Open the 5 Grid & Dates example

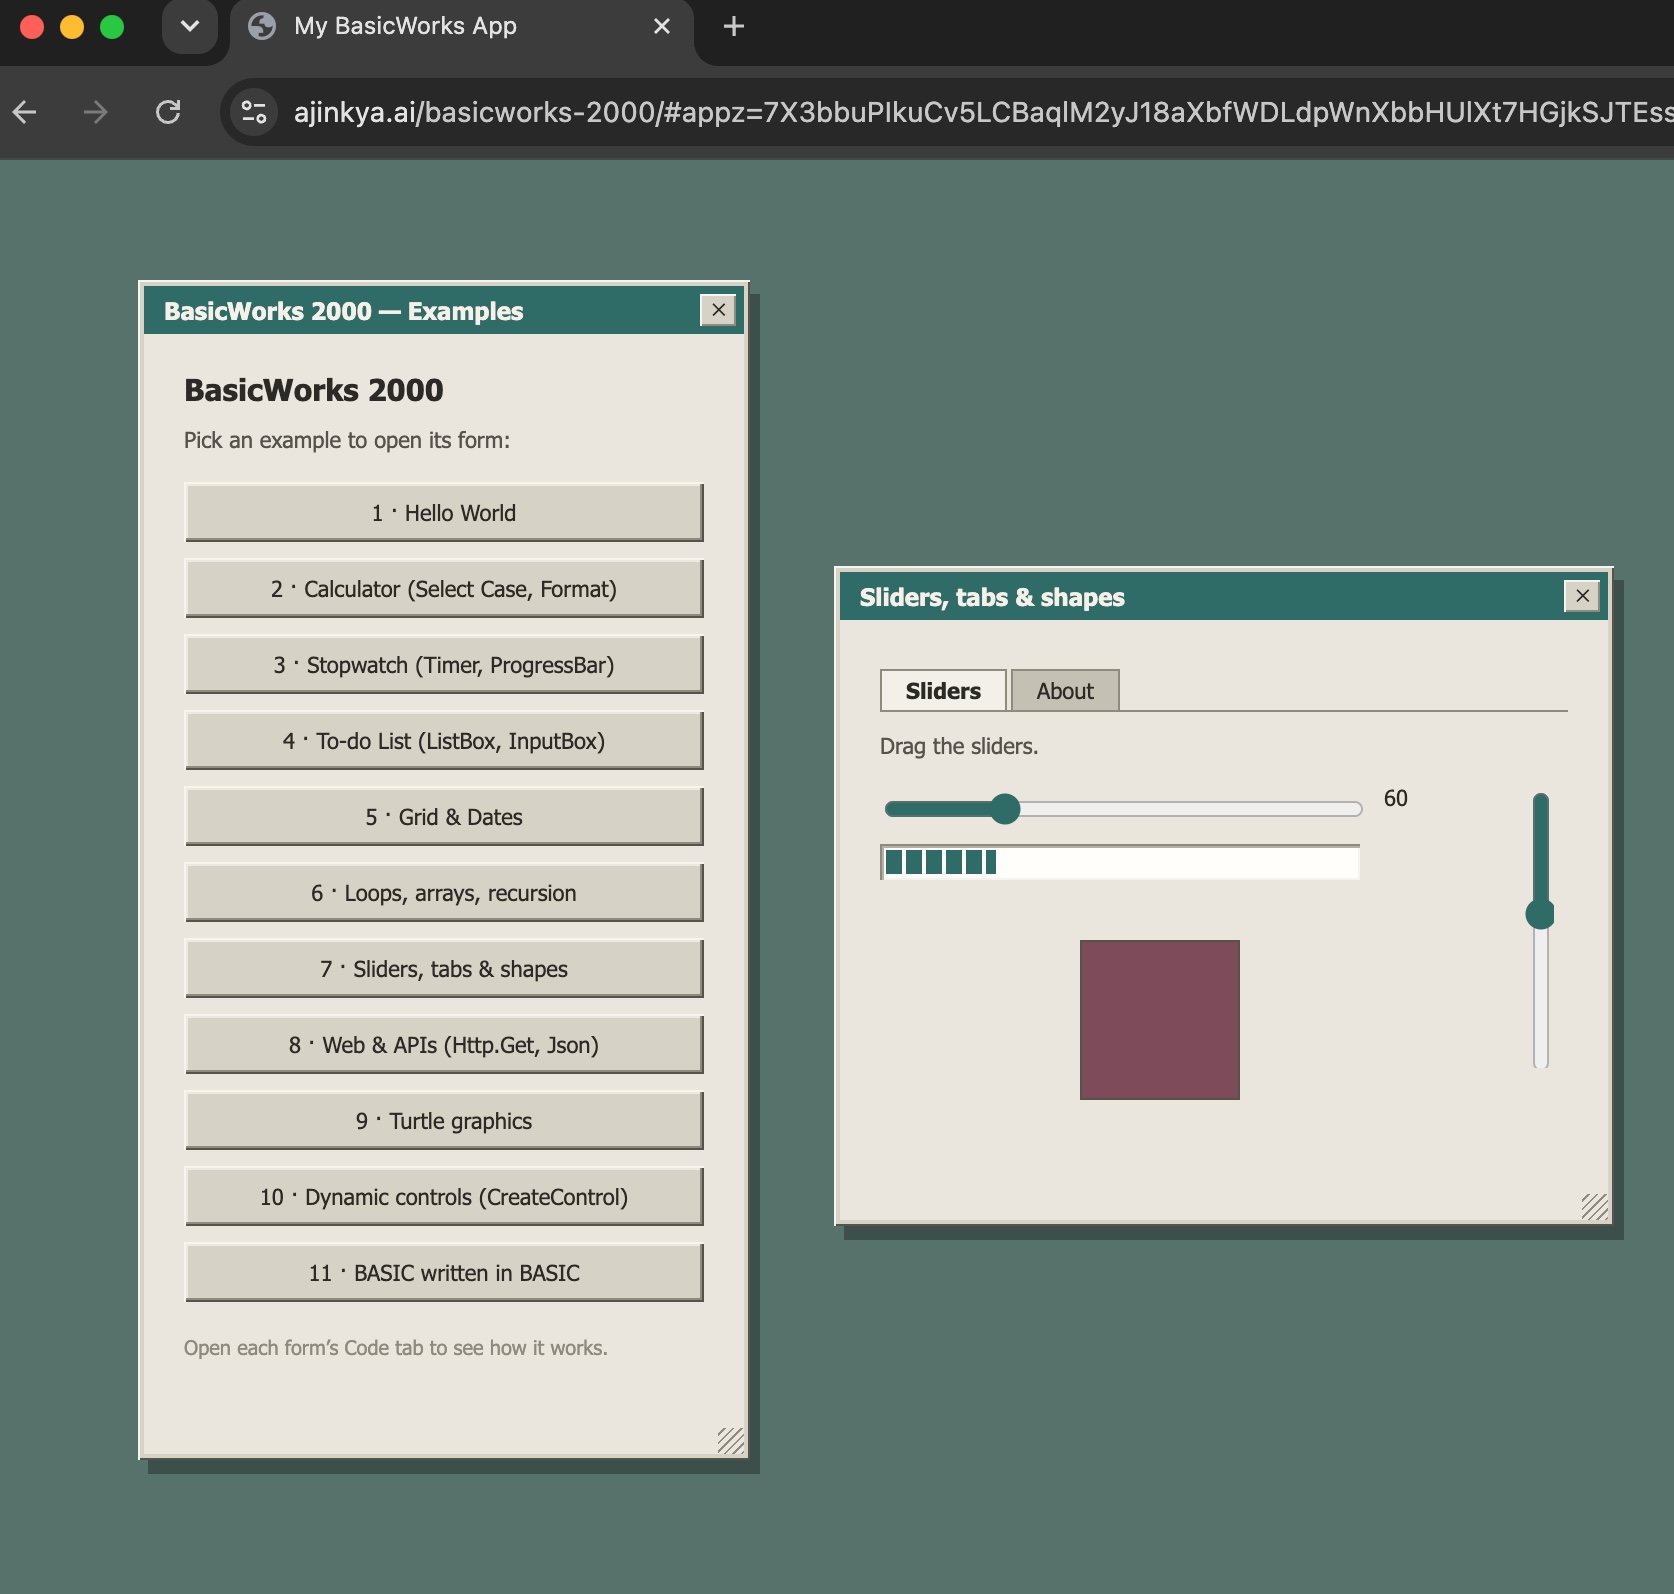[x=444, y=817]
